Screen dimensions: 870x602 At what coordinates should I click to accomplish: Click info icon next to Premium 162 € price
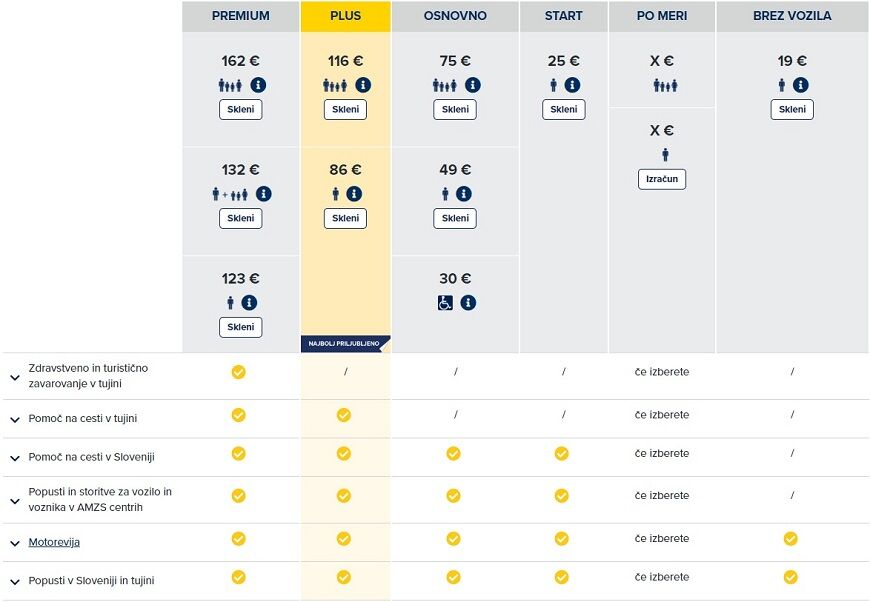tap(258, 85)
